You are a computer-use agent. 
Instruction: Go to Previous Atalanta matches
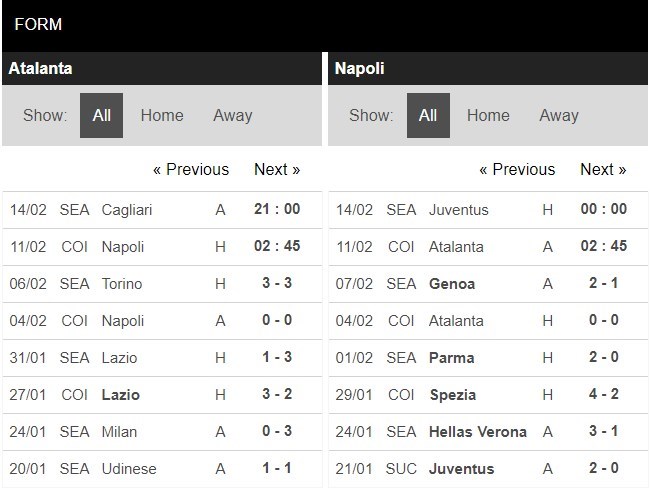click(x=191, y=169)
